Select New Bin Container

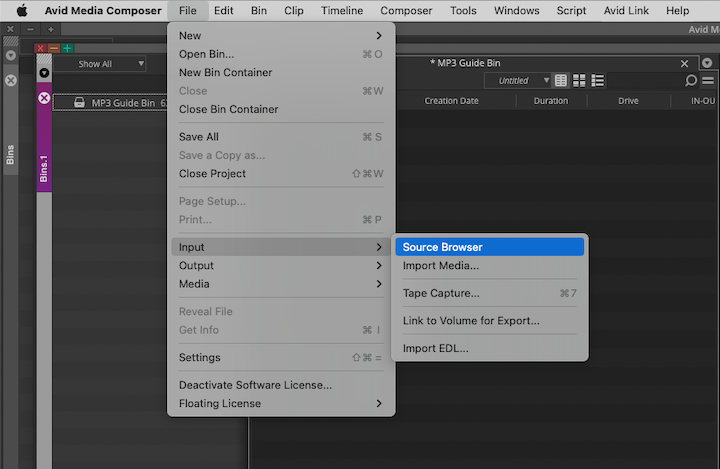tap(281, 73)
